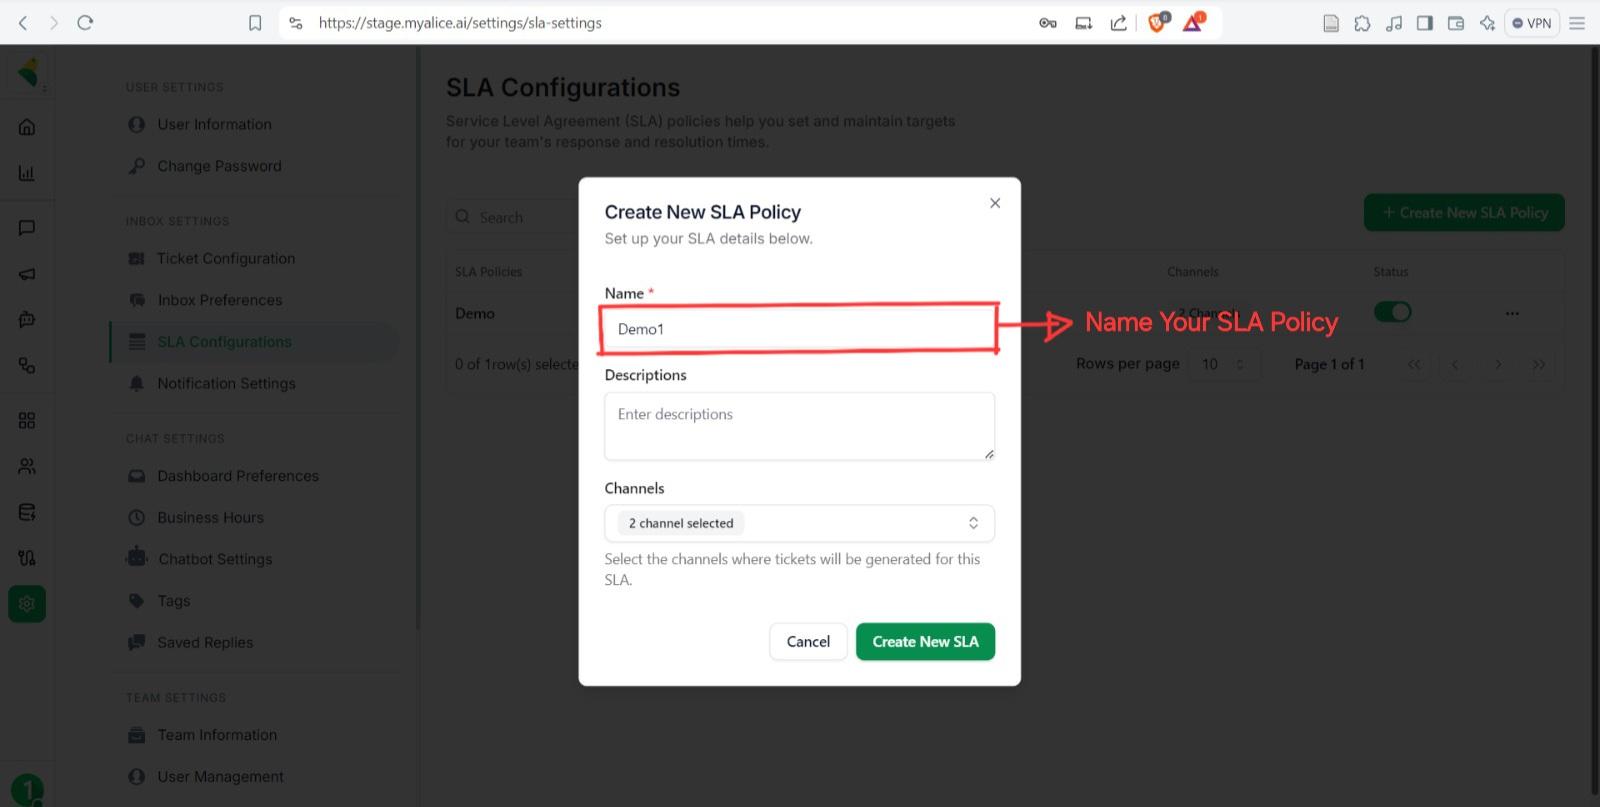Open the user avatar at bottom-left rail
The height and width of the screenshot is (807, 1600).
pyautogui.click(x=27, y=790)
